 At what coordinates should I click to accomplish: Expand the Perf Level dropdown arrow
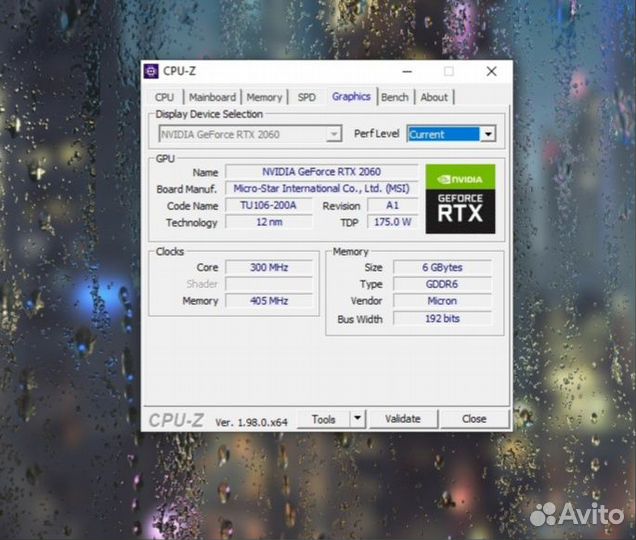488,134
